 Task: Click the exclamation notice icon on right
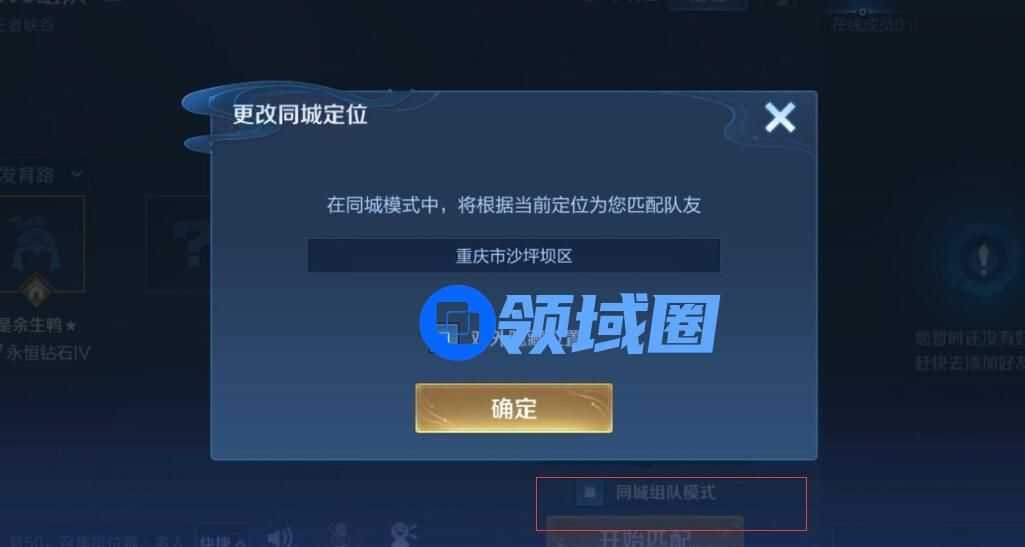coord(983,260)
